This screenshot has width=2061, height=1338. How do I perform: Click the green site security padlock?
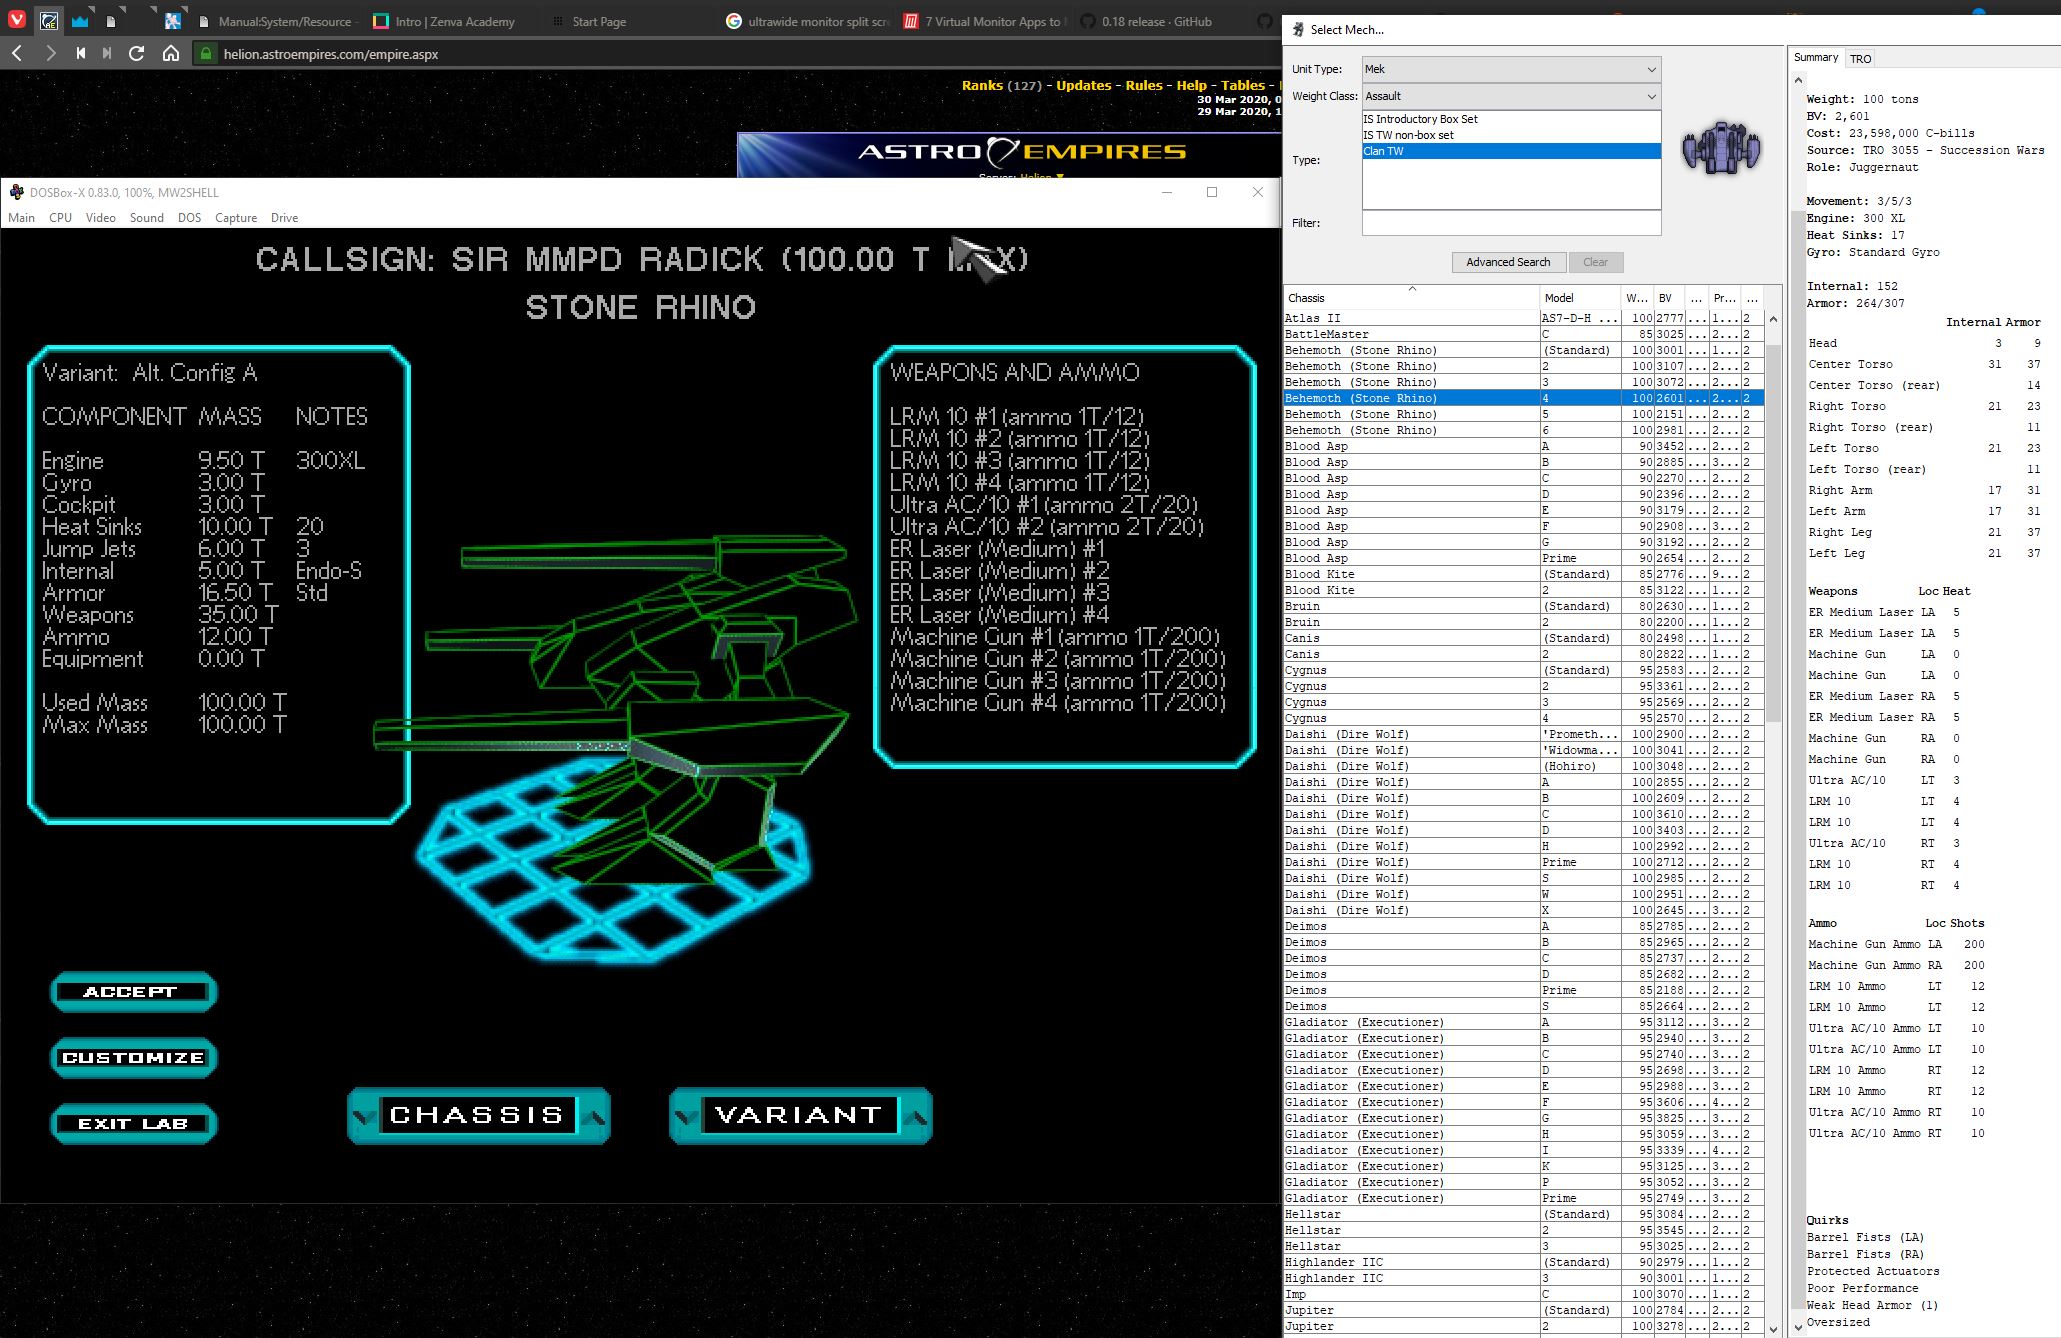(206, 54)
